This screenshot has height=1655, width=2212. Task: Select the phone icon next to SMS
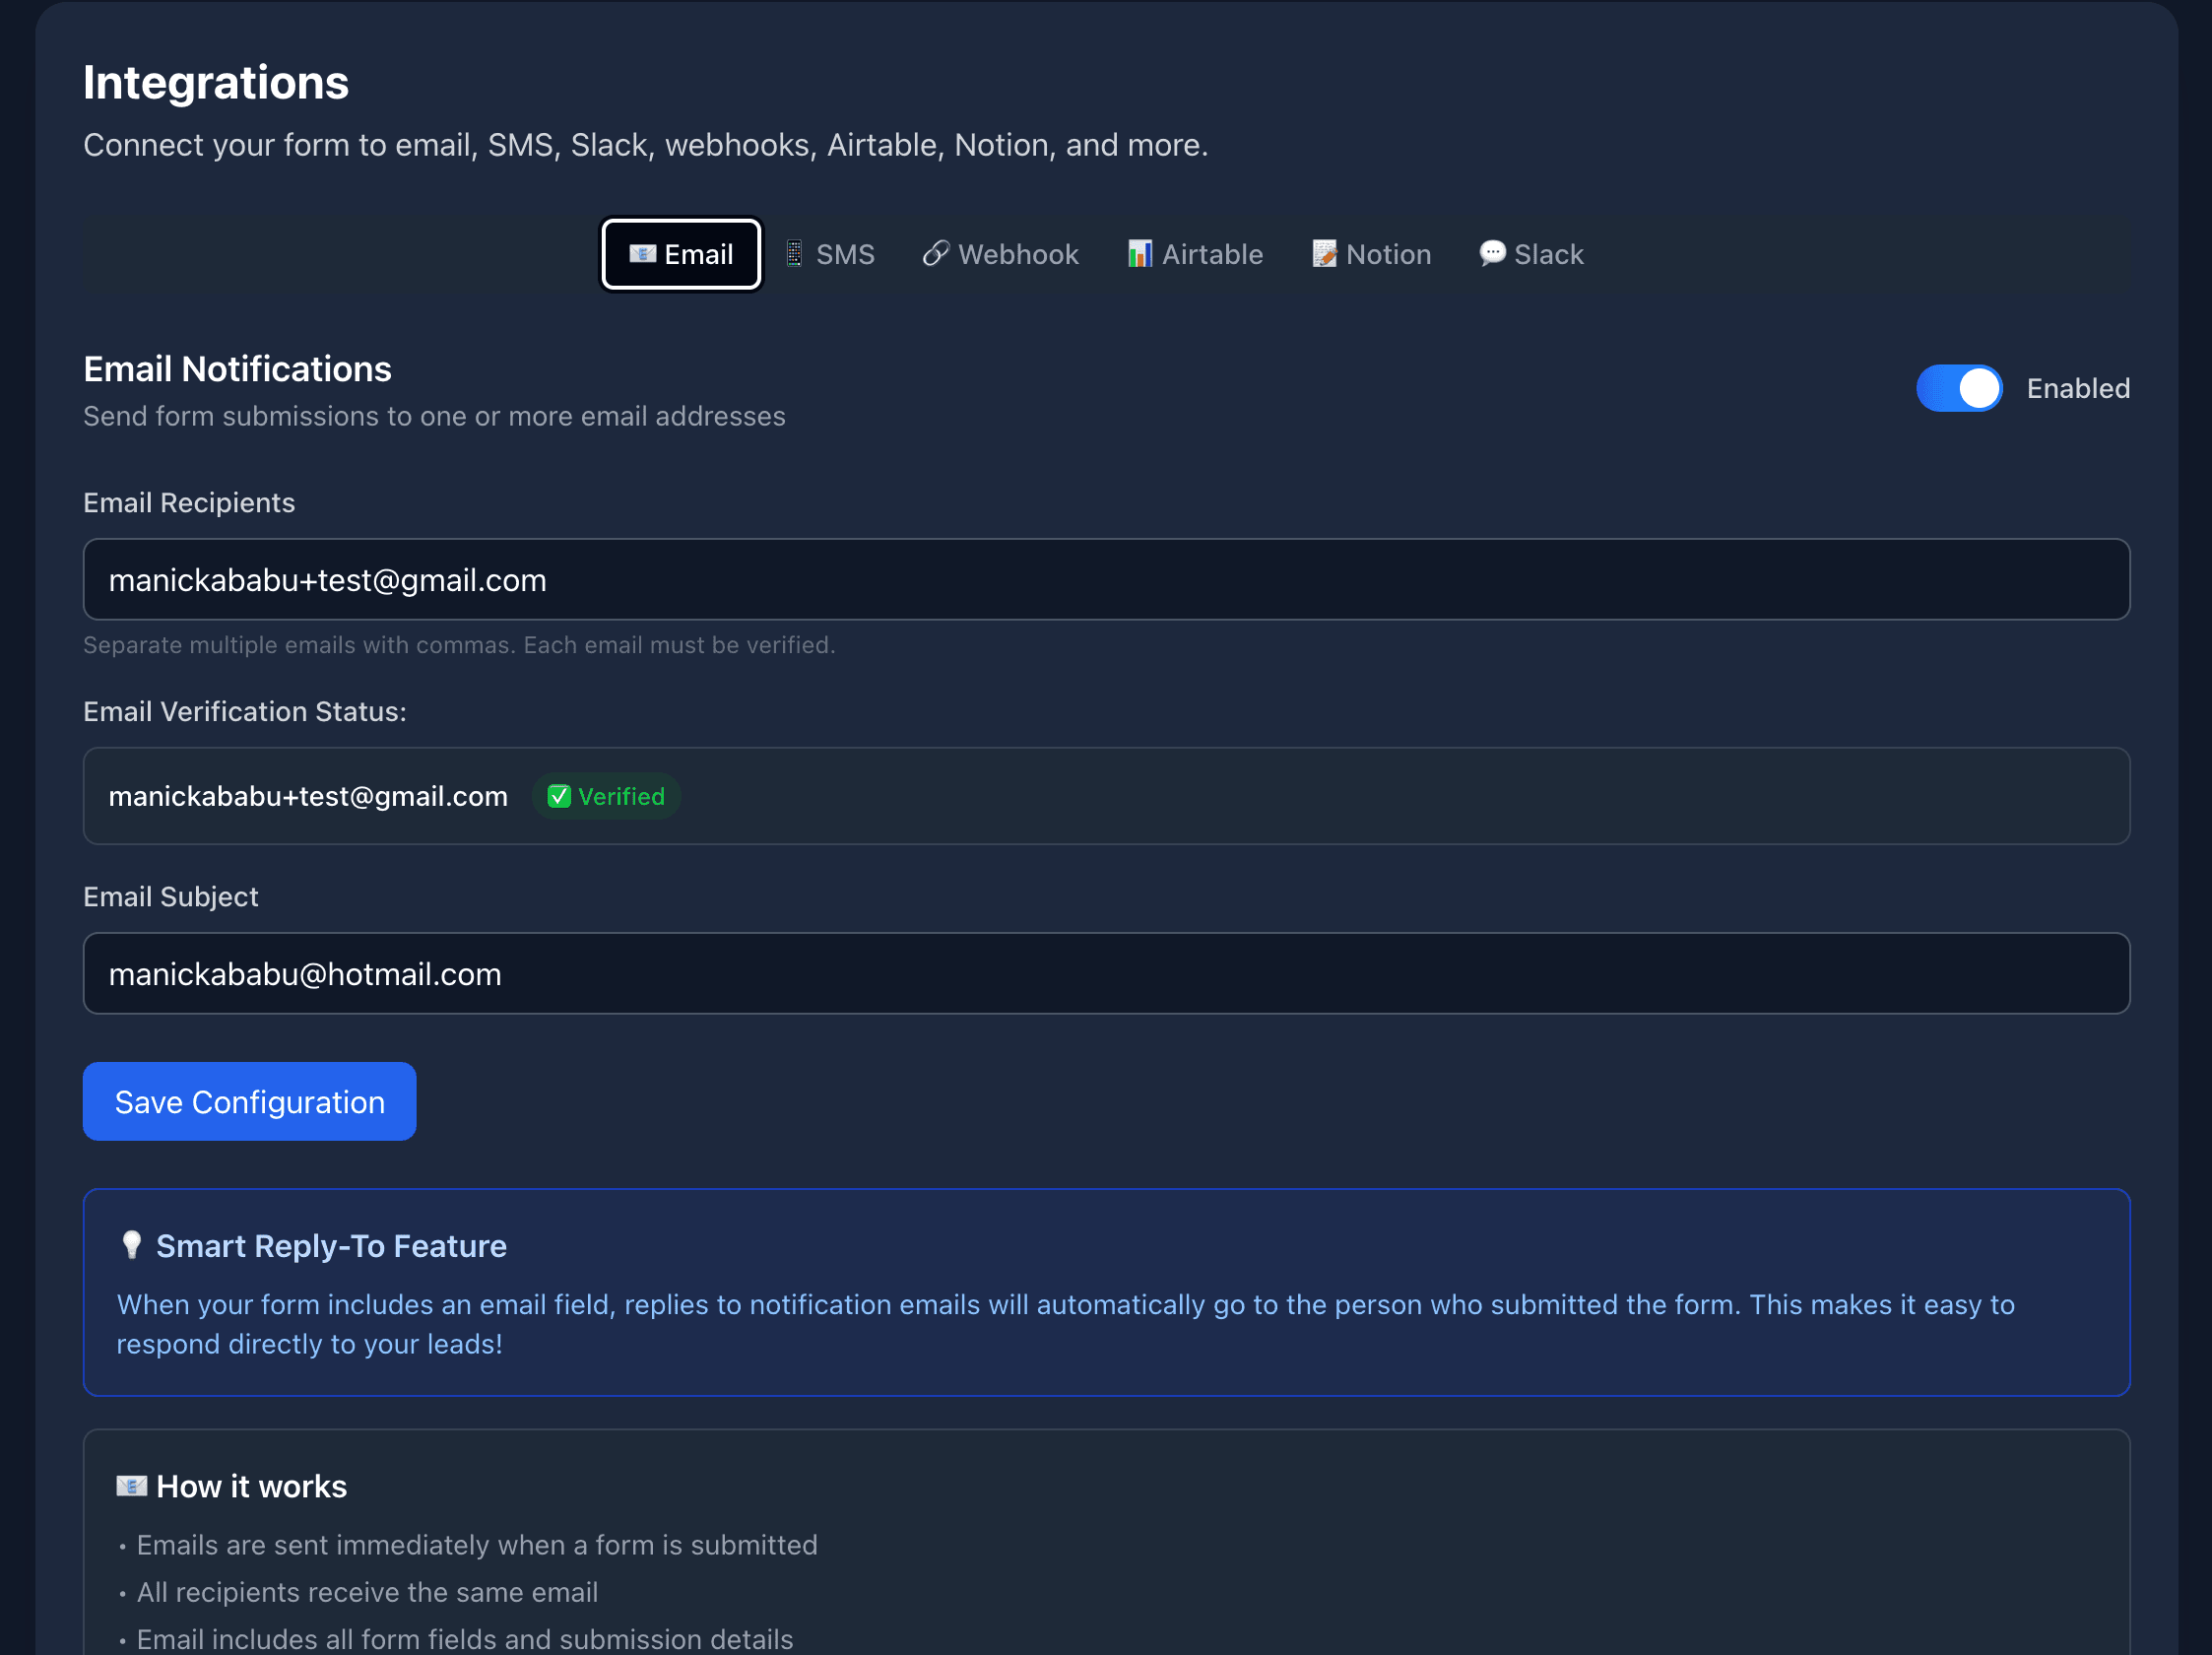coord(794,253)
